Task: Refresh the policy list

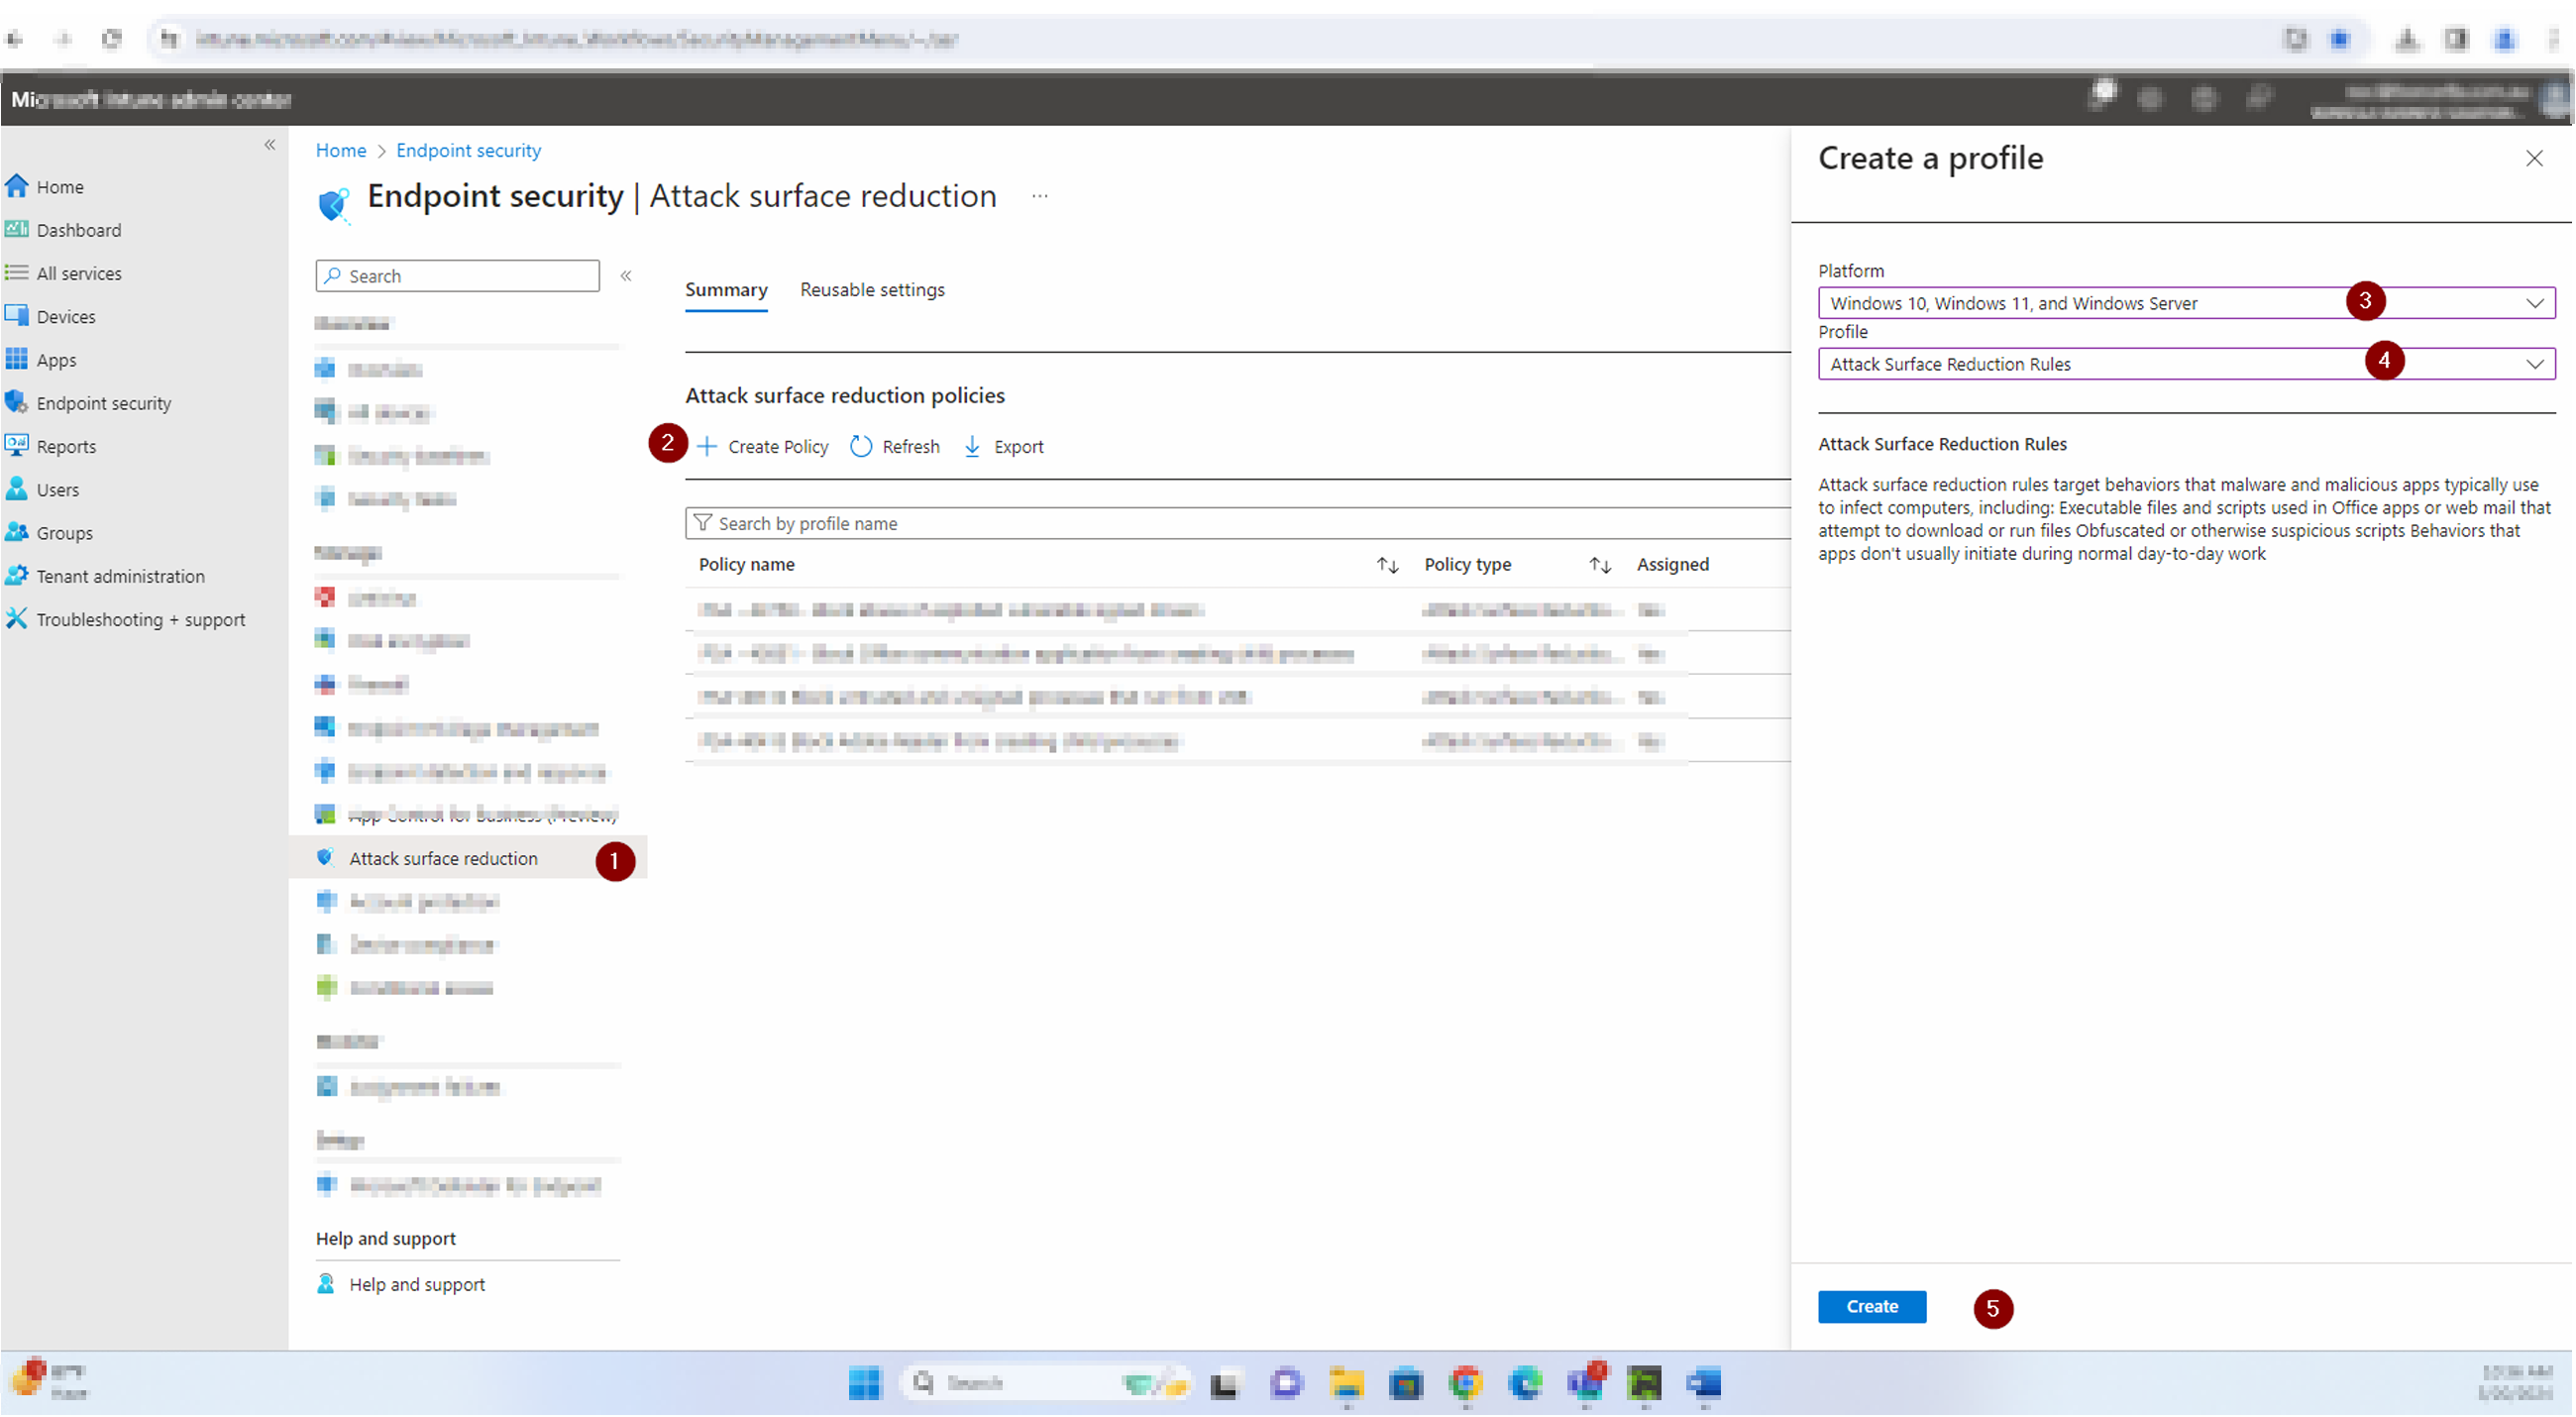Action: 895,447
